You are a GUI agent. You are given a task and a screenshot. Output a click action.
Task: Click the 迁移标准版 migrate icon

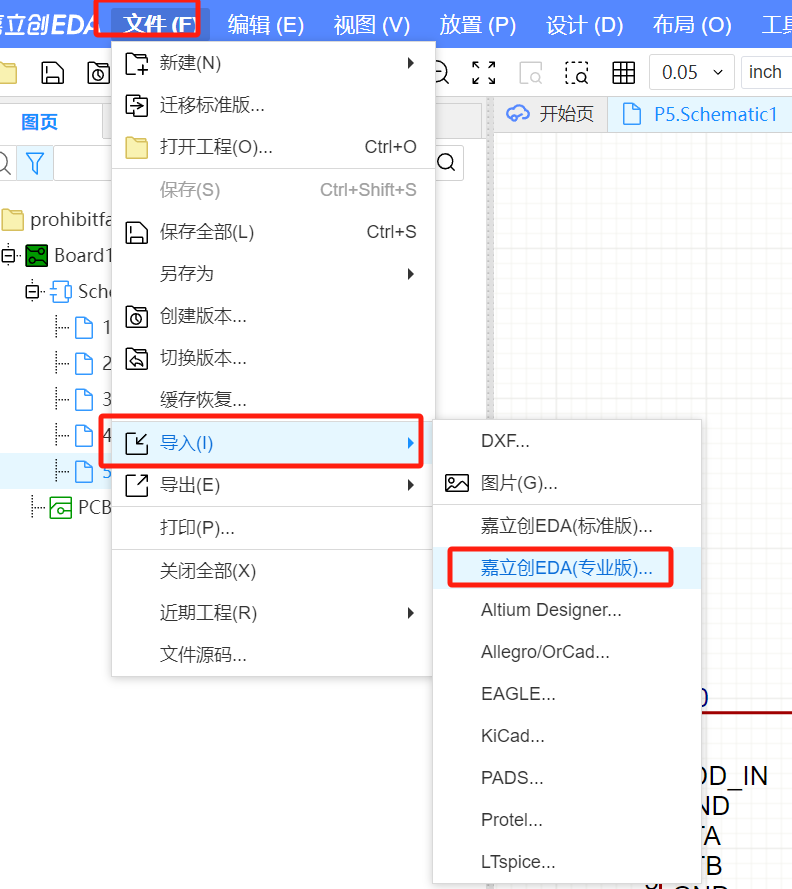137,105
